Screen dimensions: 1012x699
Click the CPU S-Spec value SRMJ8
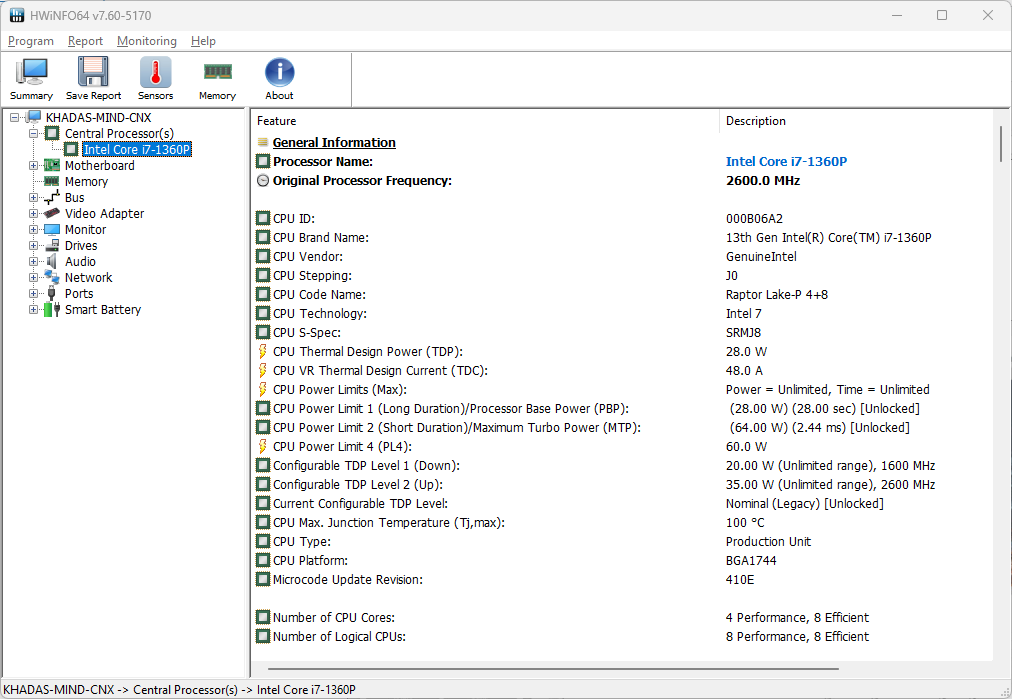(743, 332)
